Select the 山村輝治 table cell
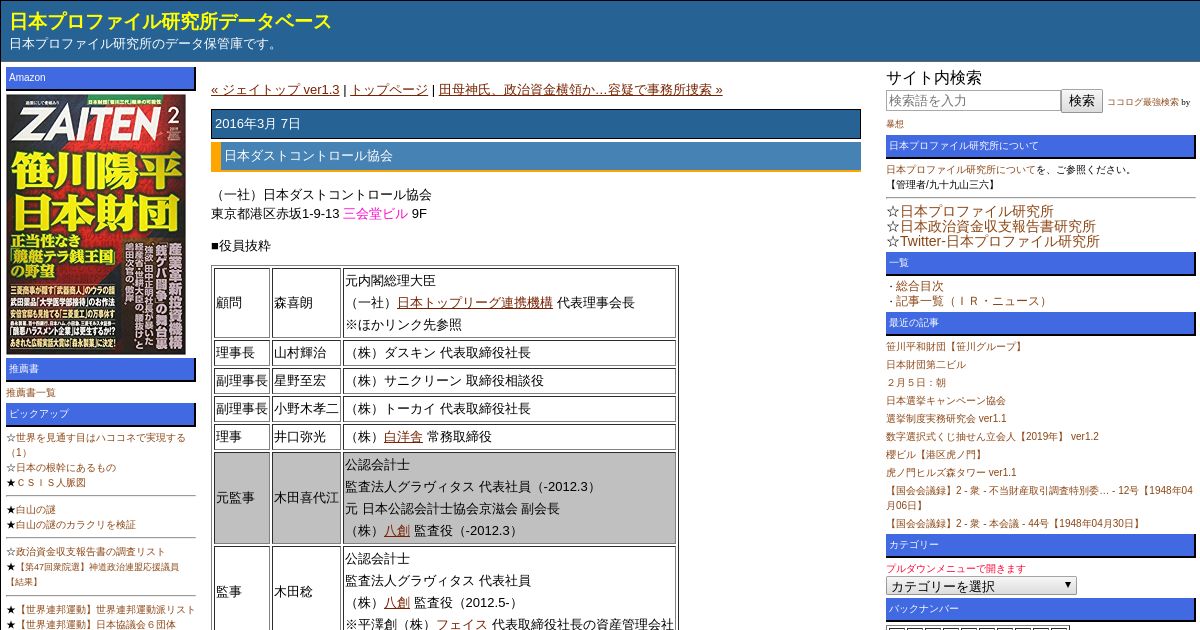The width and height of the screenshot is (1200, 630). click(306, 353)
